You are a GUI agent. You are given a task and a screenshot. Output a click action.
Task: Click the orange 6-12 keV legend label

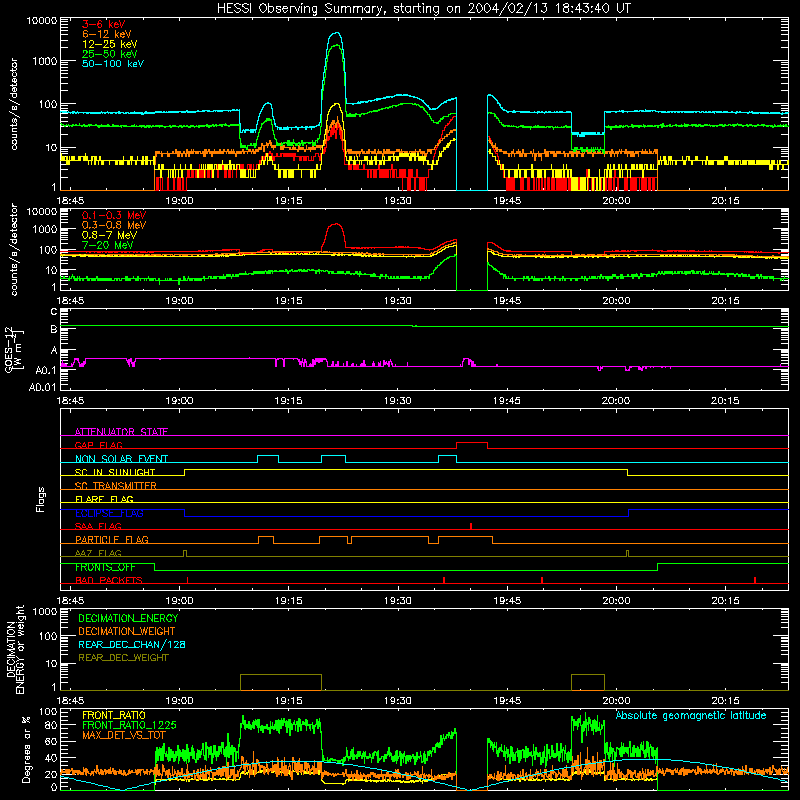pos(107,34)
